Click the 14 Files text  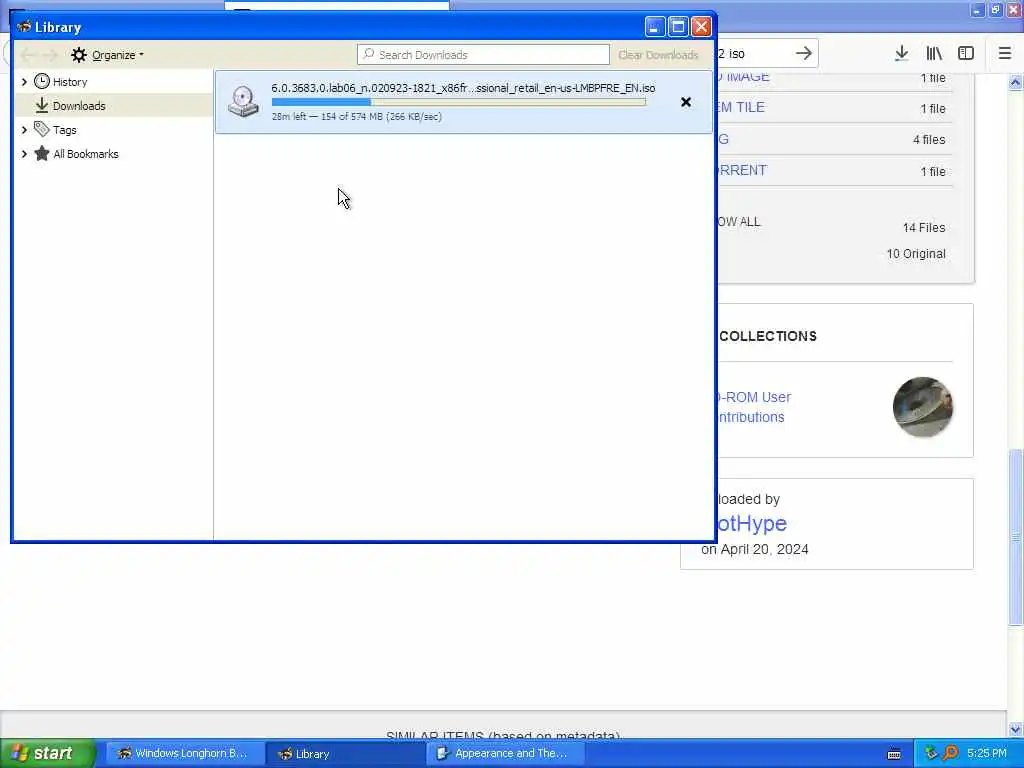924,227
